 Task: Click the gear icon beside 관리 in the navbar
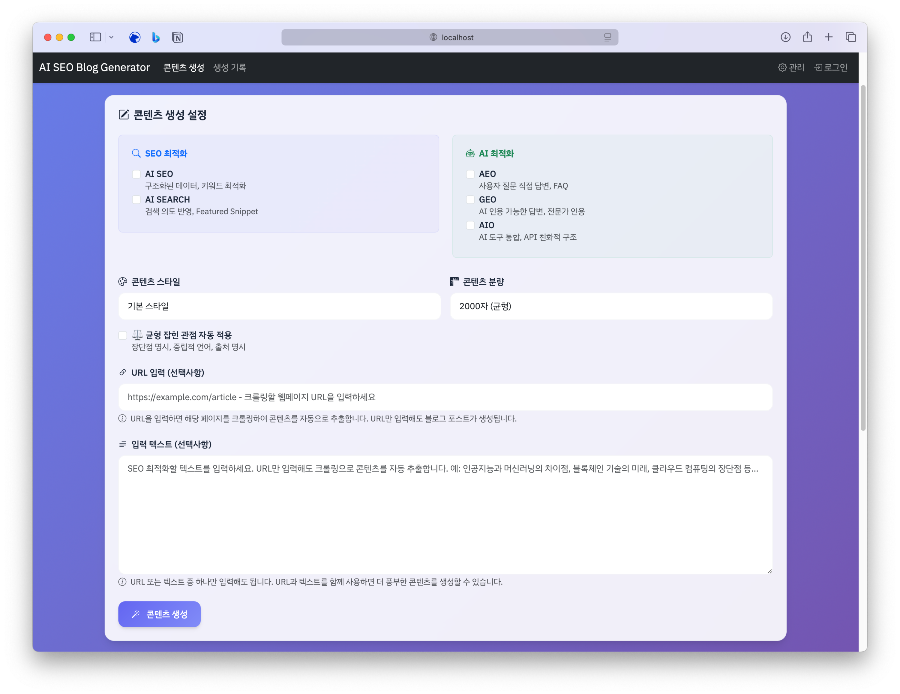click(782, 67)
